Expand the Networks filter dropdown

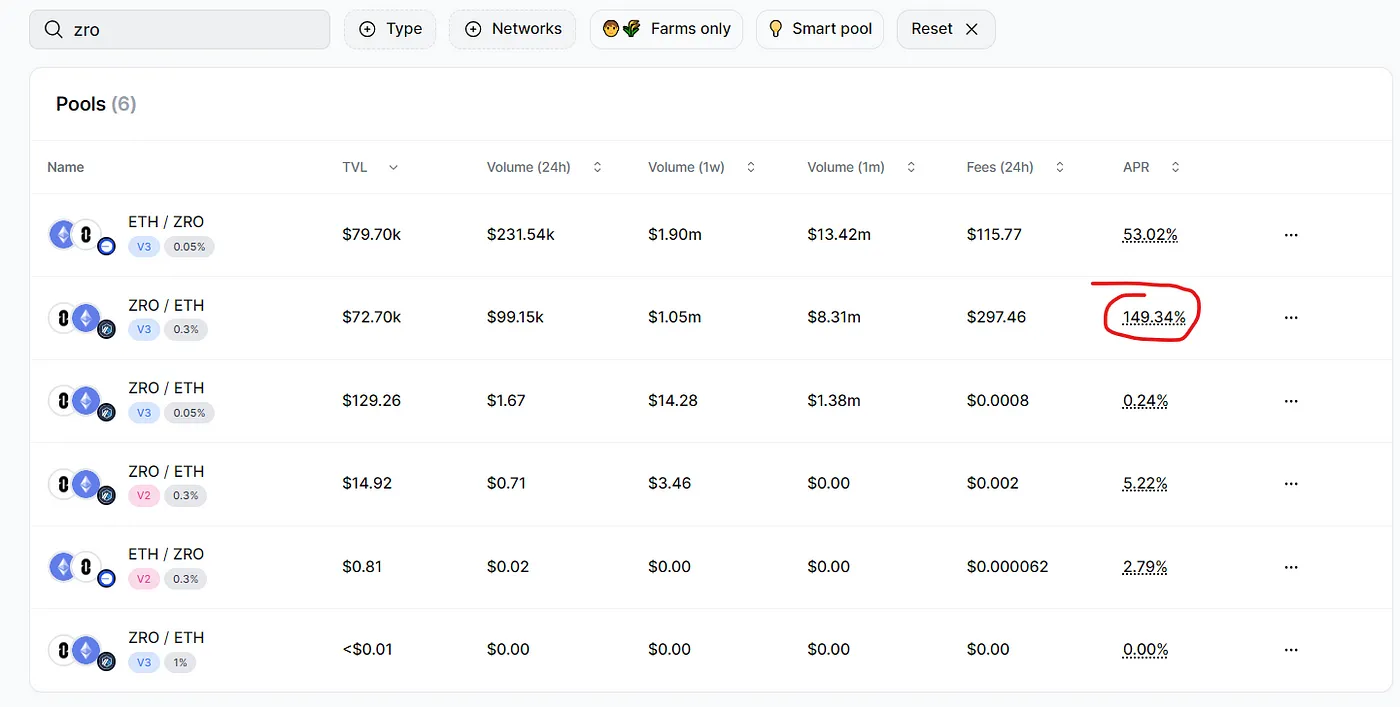[513, 29]
